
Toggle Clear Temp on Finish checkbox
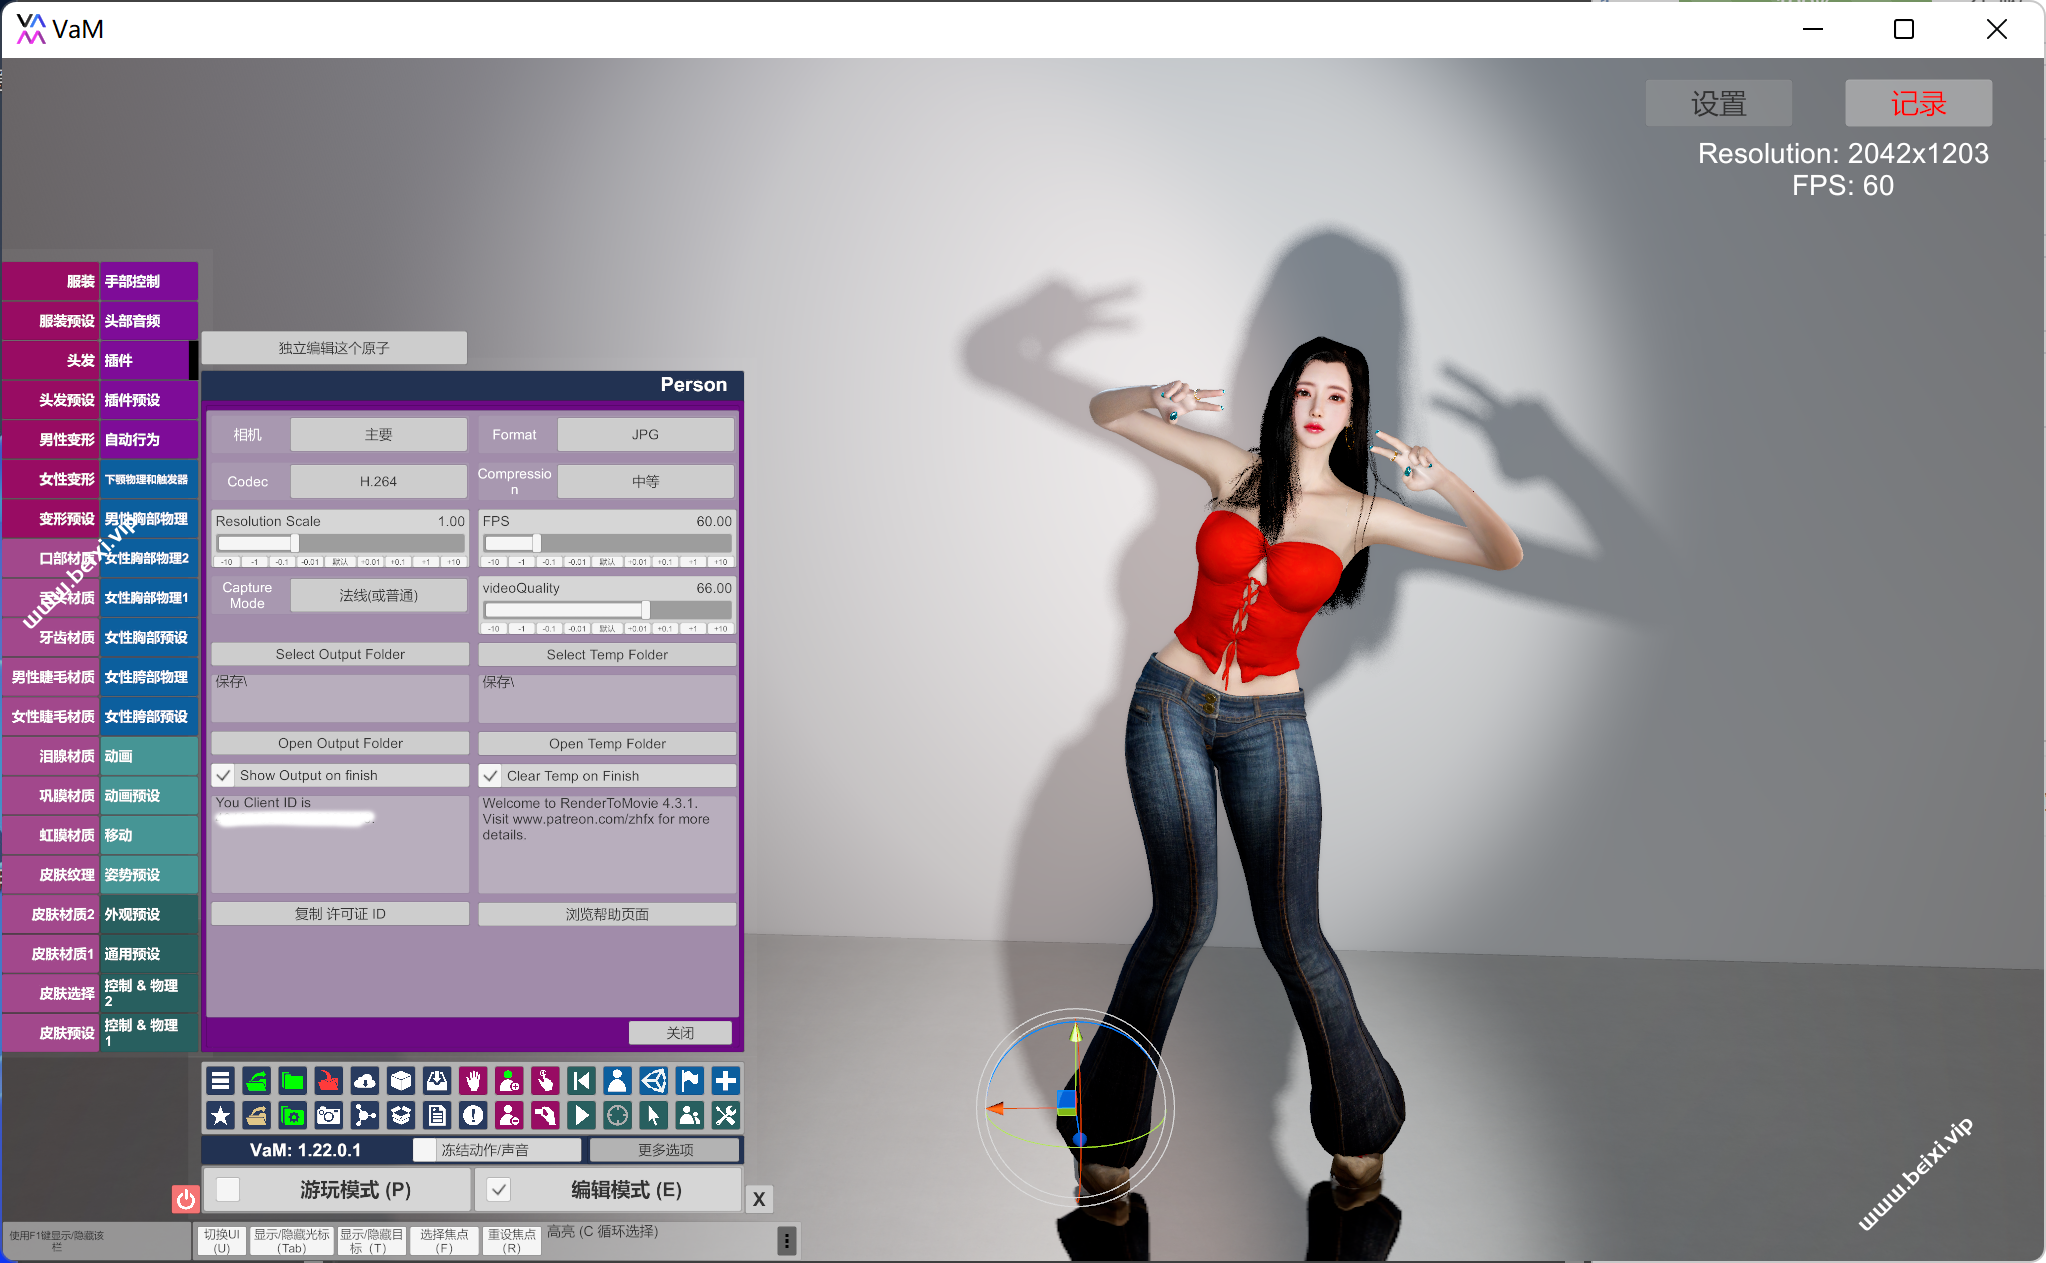[x=490, y=776]
